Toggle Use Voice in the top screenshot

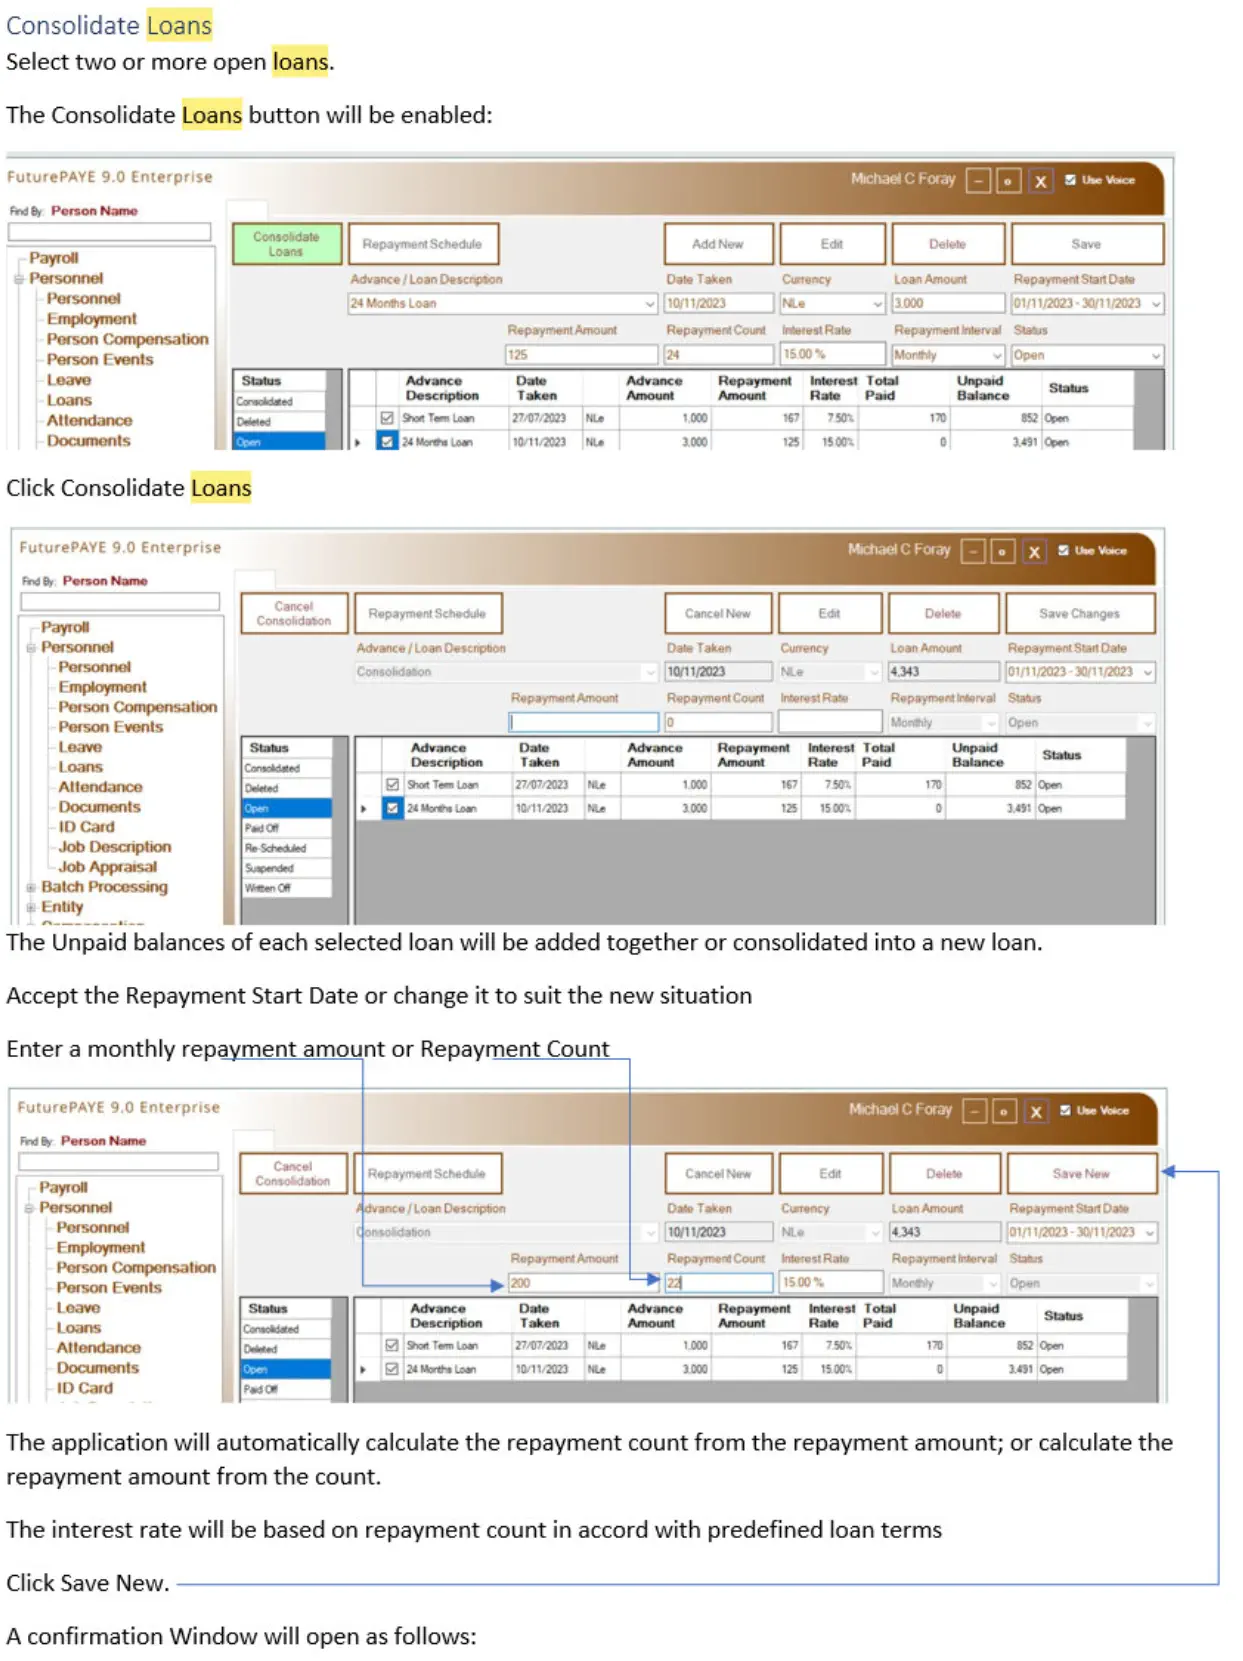tap(1070, 180)
